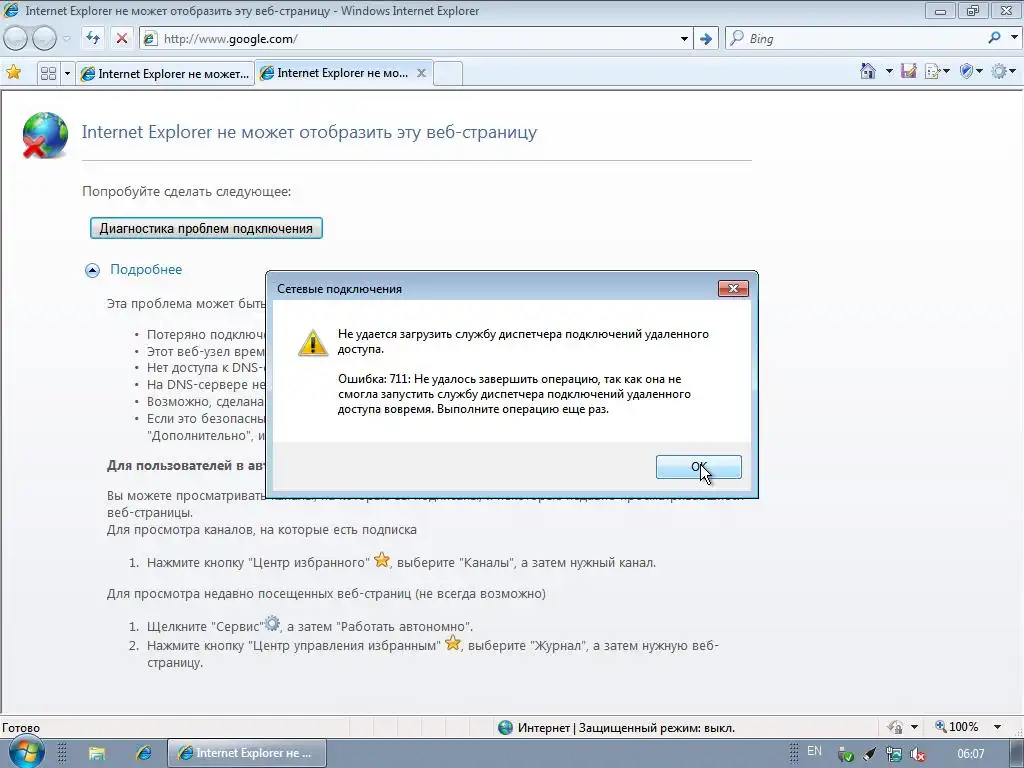Click the Диагностика проблем подключения button

(206, 229)
